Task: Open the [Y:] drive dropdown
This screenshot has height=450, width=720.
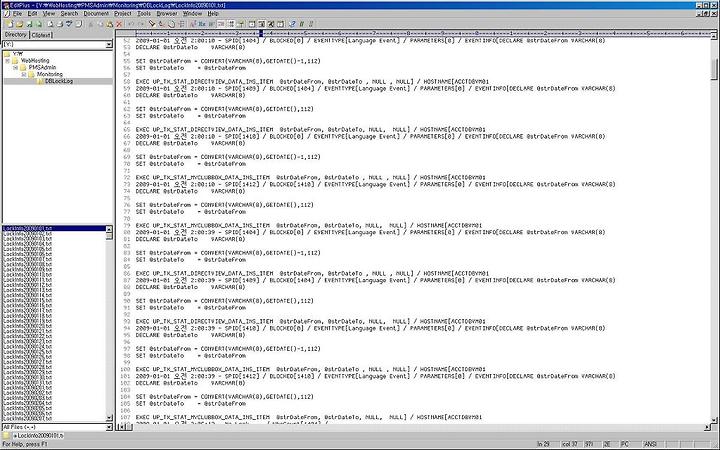Action: [109, 45]
